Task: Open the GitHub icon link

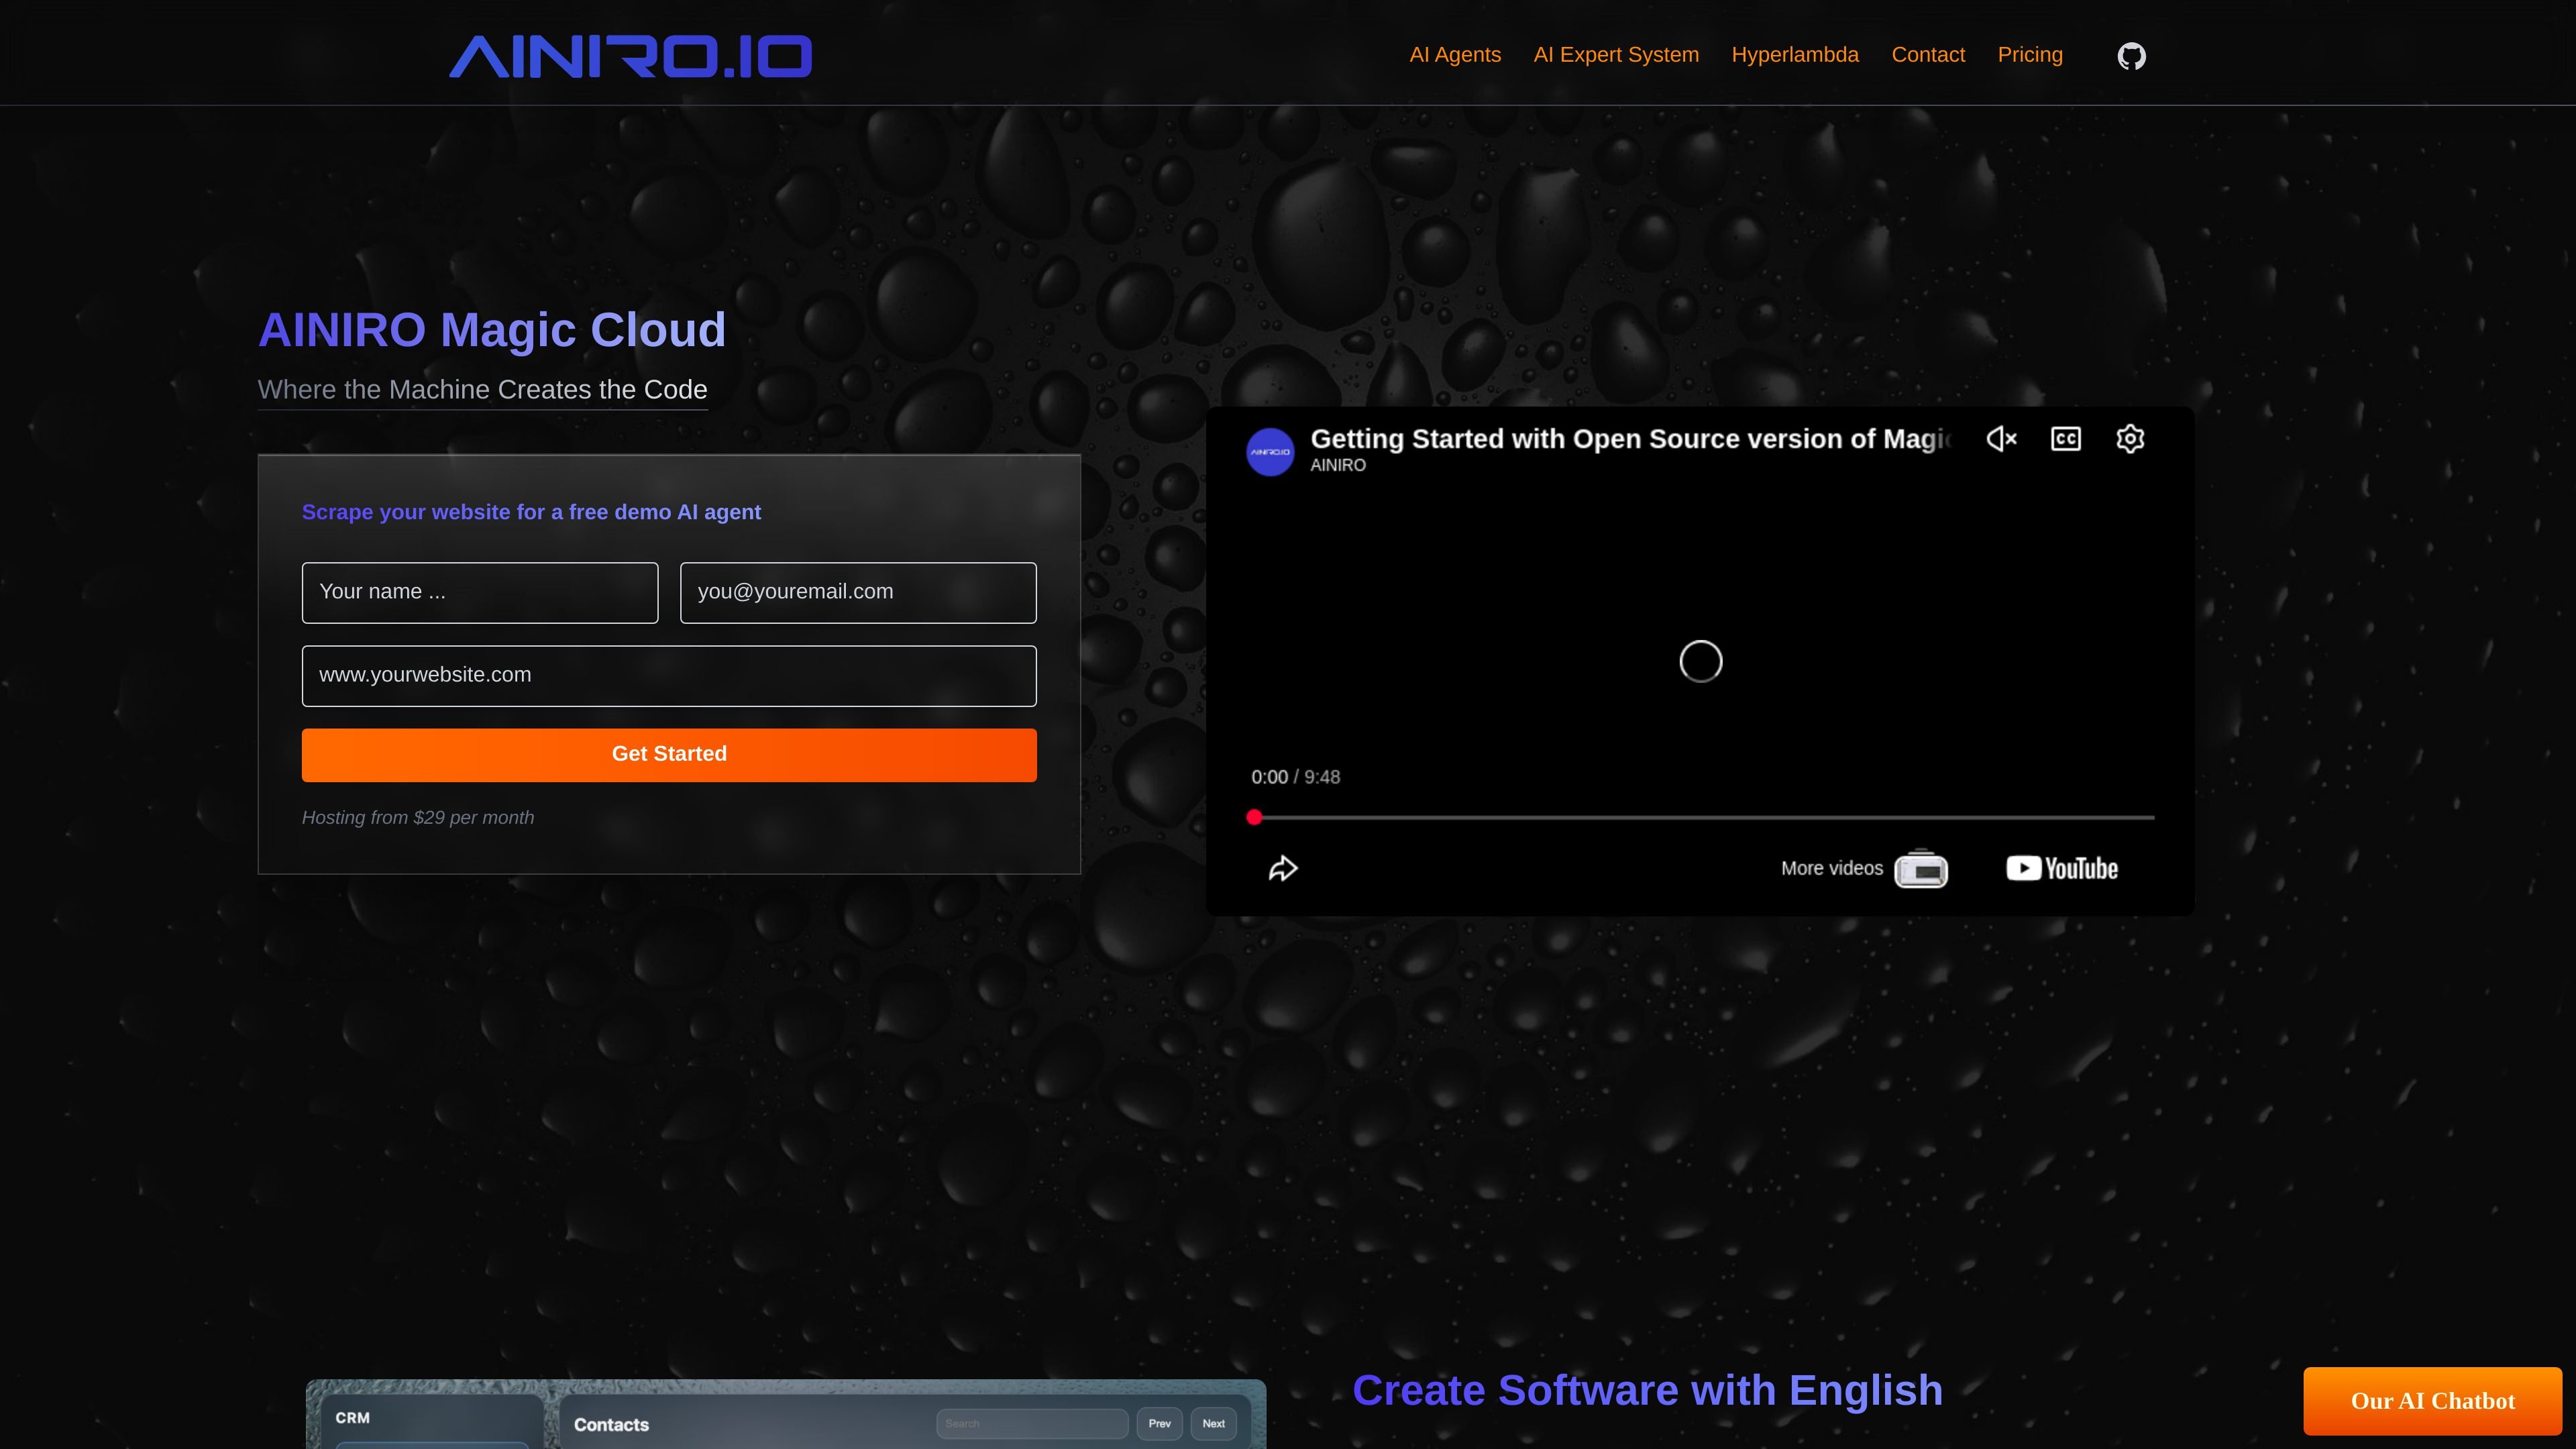Action: pos(2131,56)
